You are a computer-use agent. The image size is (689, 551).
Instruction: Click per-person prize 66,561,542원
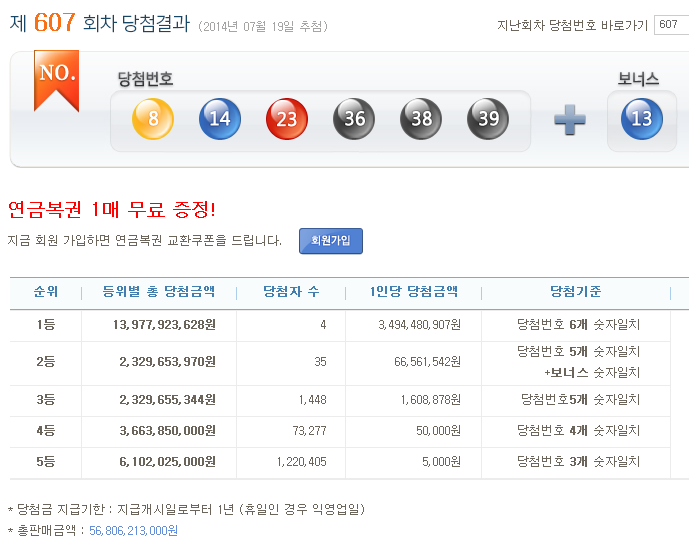pyautogui.click(x=428, y=362)
